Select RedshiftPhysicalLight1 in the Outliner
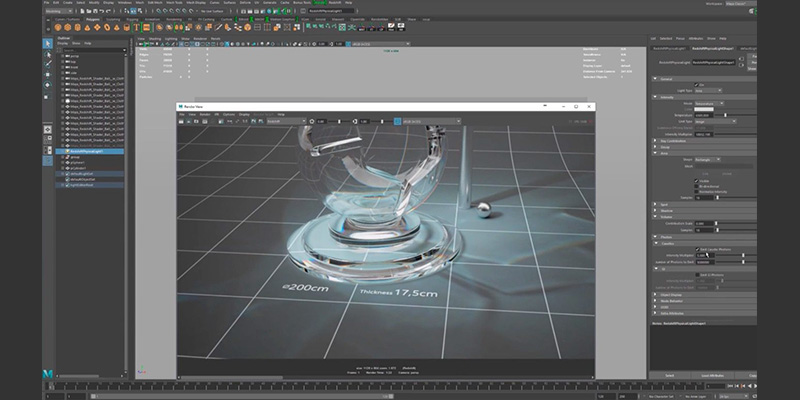Viewport: 800px width, 400px height. point(89,152)
